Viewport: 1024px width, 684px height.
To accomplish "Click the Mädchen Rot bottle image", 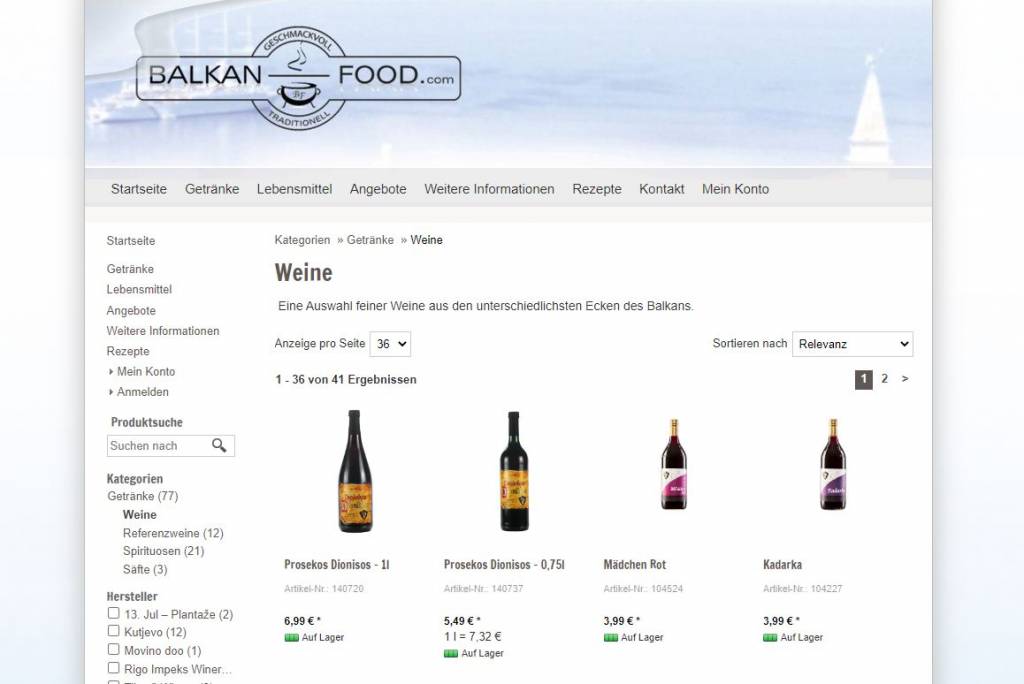I will coord(674,464).
